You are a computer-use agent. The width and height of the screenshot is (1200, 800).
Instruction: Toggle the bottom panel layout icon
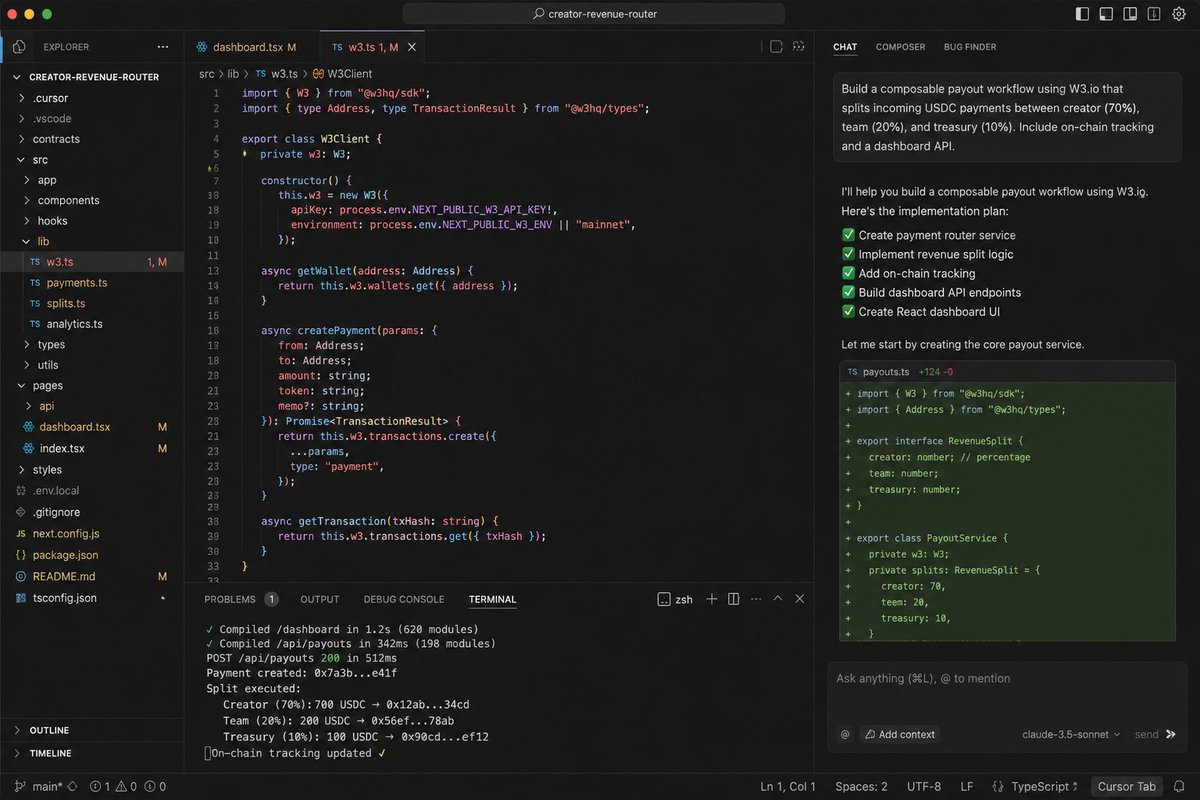tap(1106, 14)
